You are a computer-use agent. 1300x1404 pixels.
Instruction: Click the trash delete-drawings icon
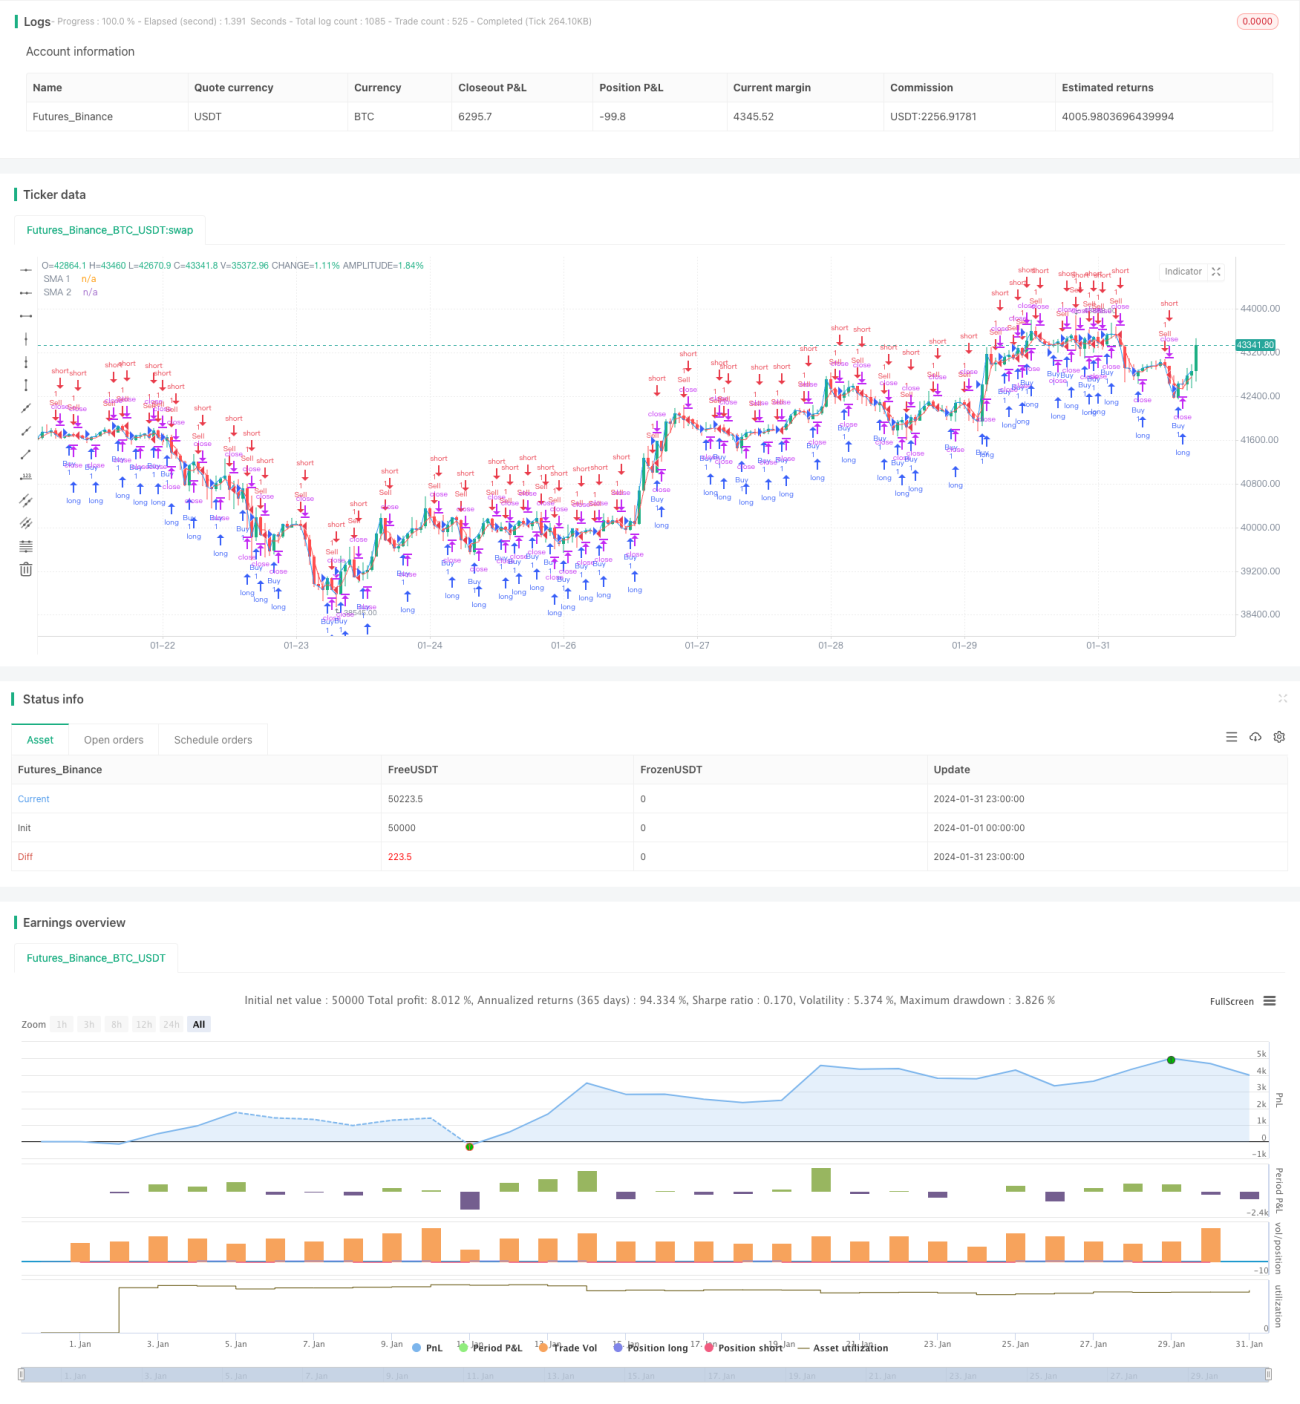[x=26, y=569]
